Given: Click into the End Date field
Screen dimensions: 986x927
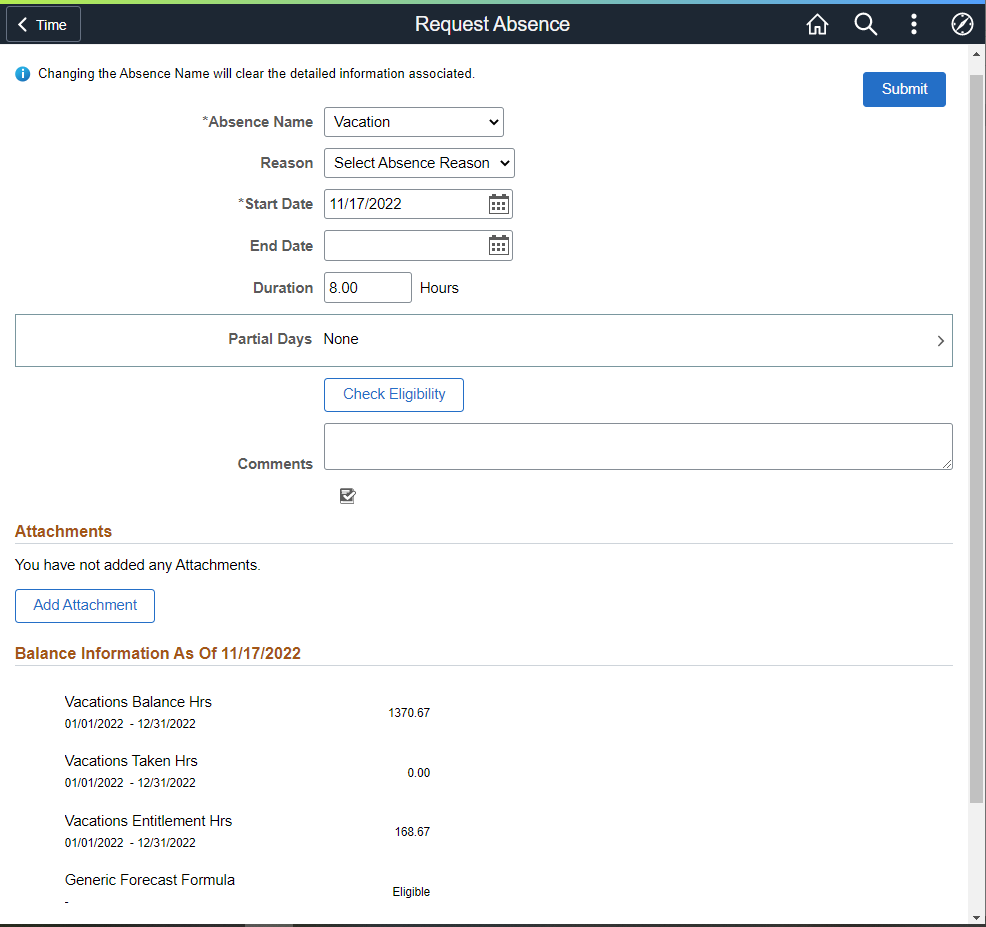Looking at the screenshot, I should coord(405,246).
